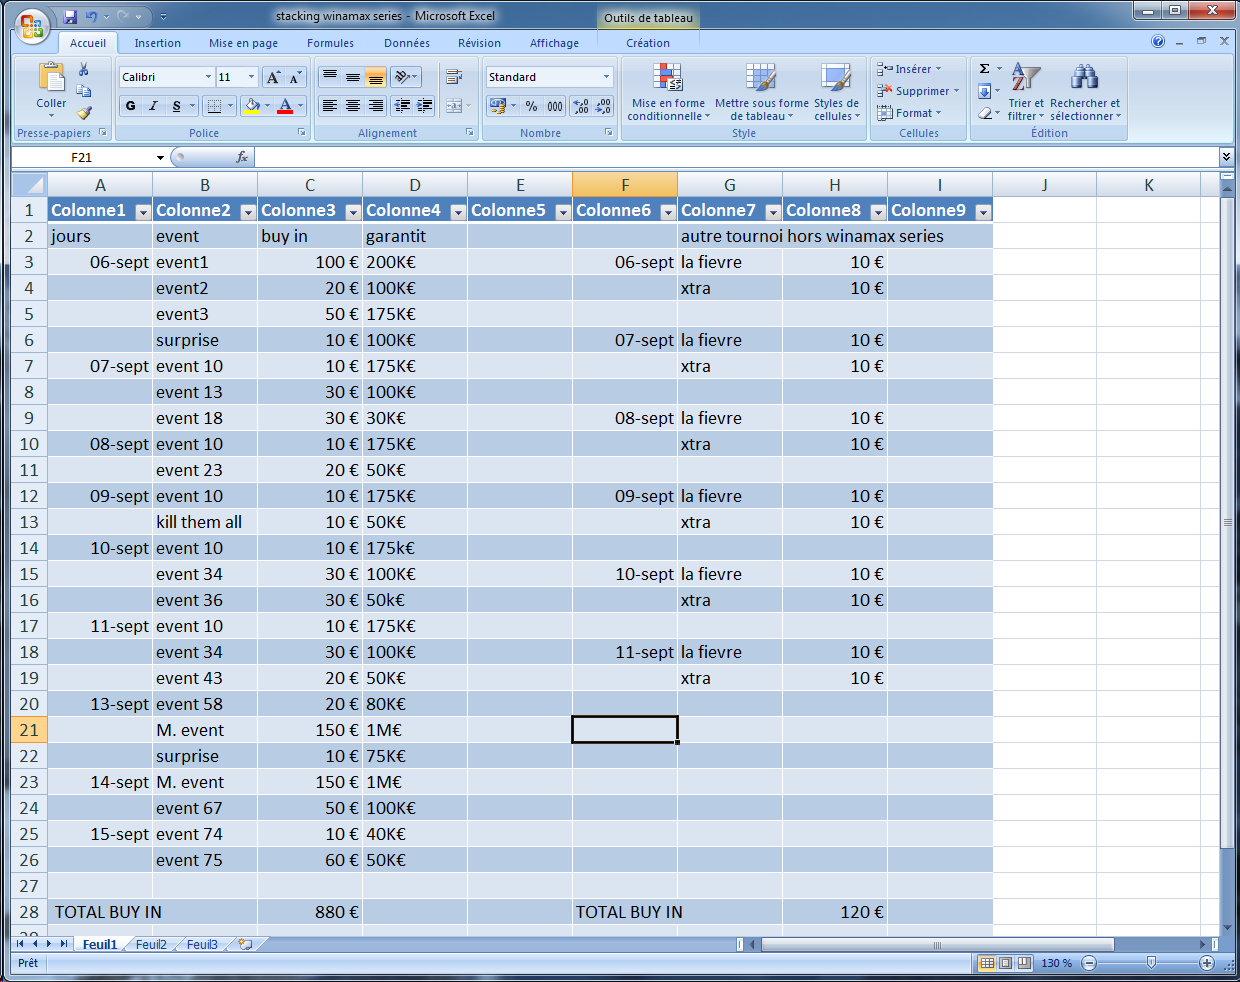
Task: Open the font size dropdown
Action: coord(252,77)
